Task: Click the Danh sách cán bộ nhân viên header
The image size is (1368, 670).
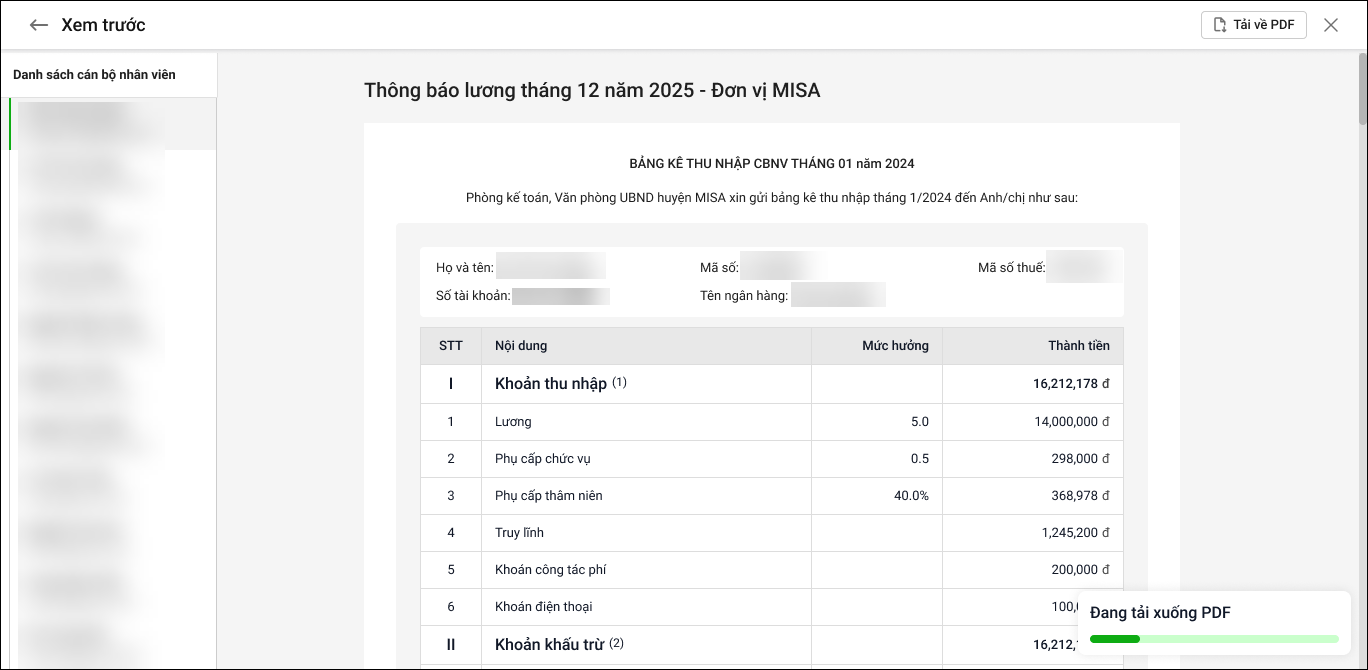Action: pos(94,75)
